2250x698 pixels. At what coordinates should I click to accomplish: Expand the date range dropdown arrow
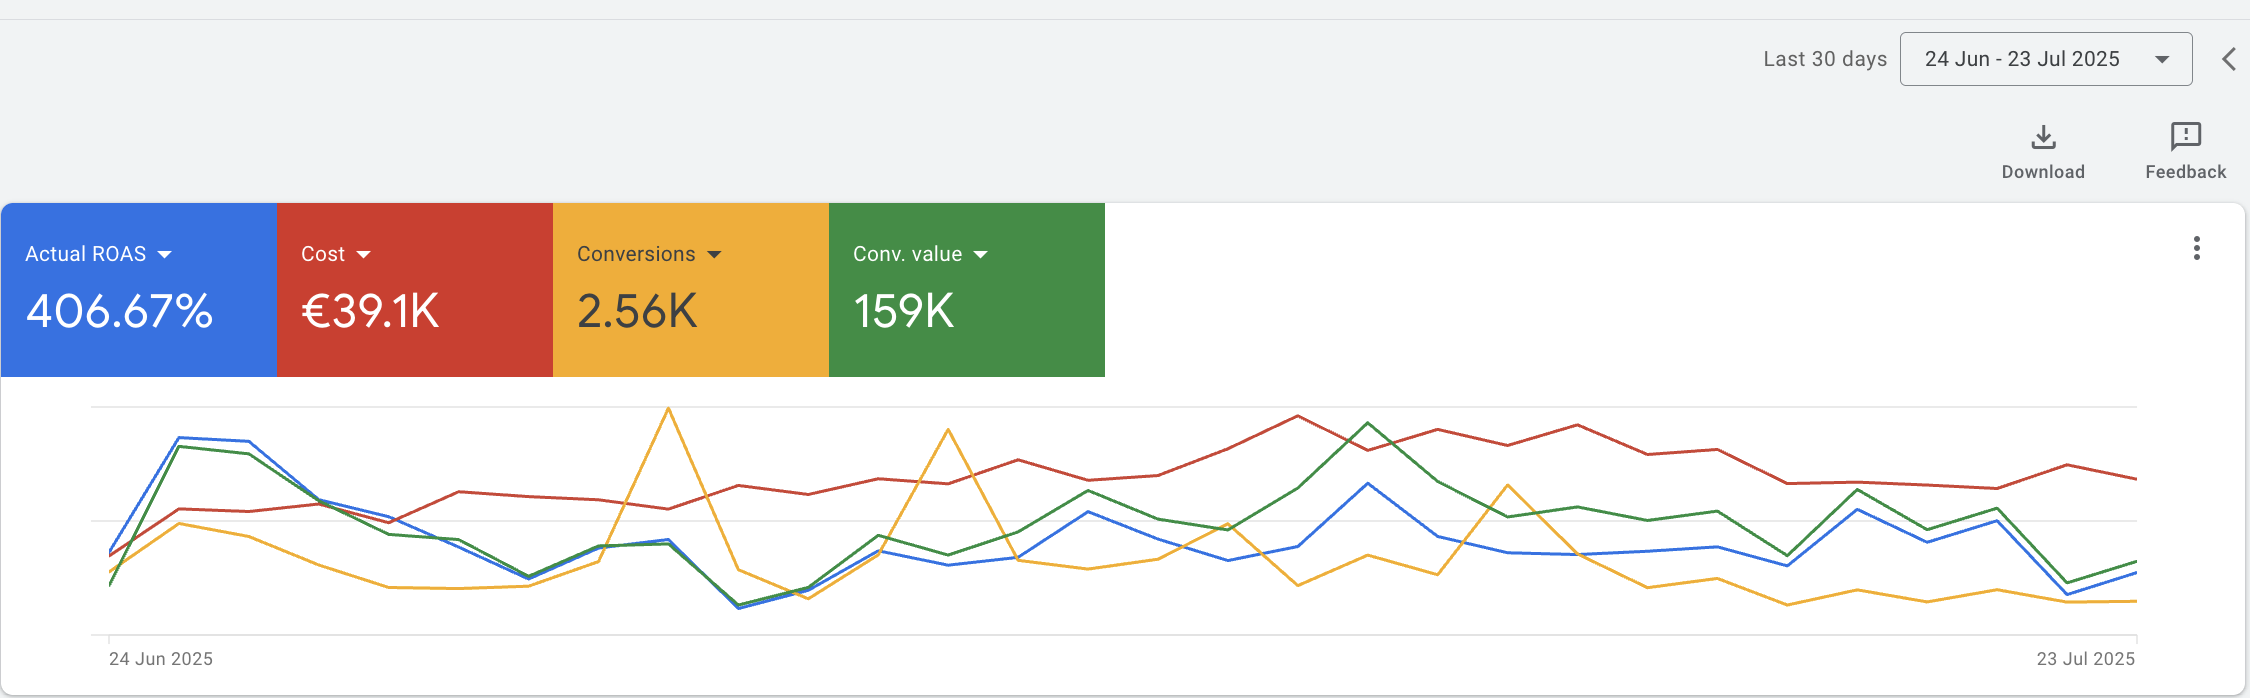pyautogui.click(x=2162, y=60)
